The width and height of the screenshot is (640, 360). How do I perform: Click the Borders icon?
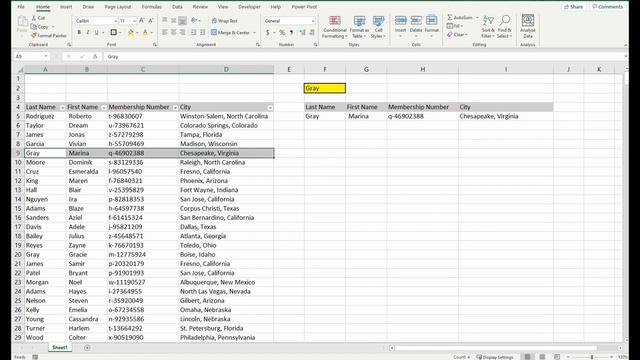coord(113,32)
